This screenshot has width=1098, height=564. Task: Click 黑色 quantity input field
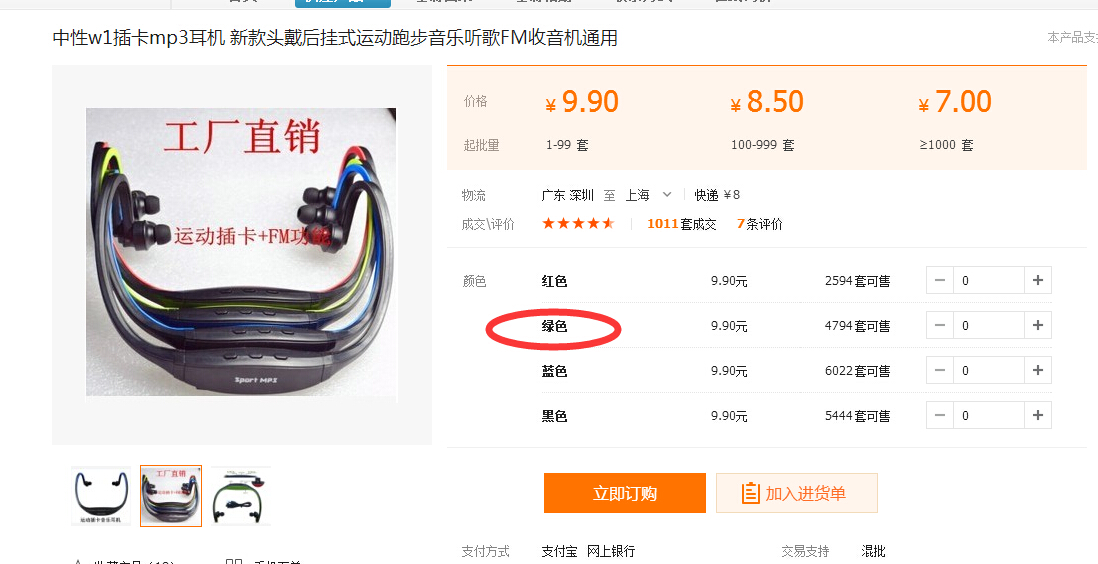click(x=989, y=415)
